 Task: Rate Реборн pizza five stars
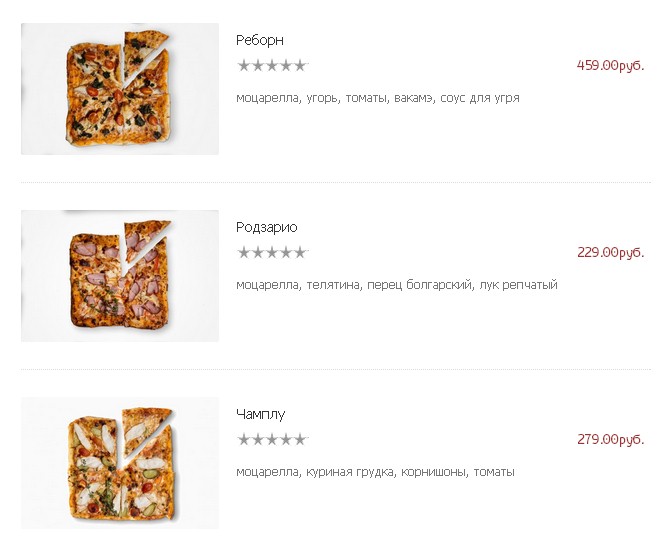pos(301,66)
